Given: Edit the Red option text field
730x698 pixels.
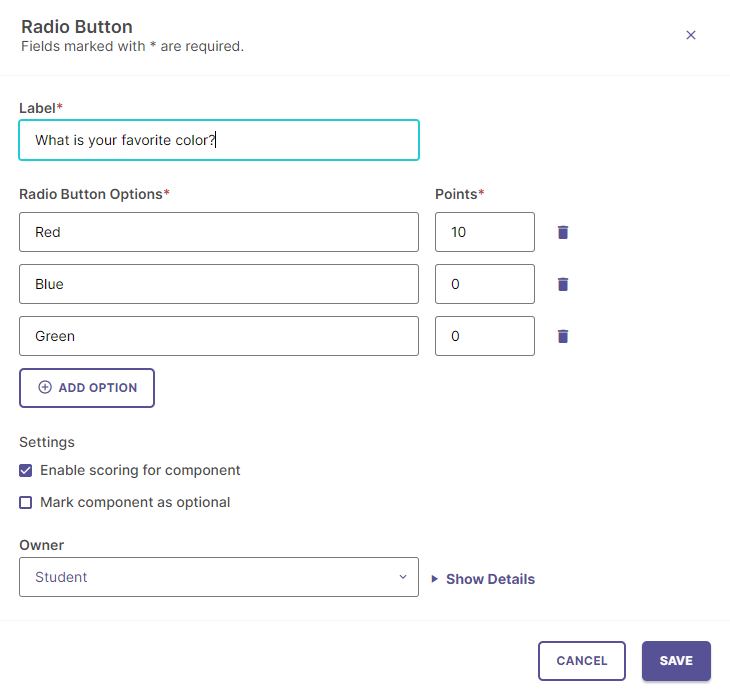Looking at the screenshot, I should tap(219, 232).
